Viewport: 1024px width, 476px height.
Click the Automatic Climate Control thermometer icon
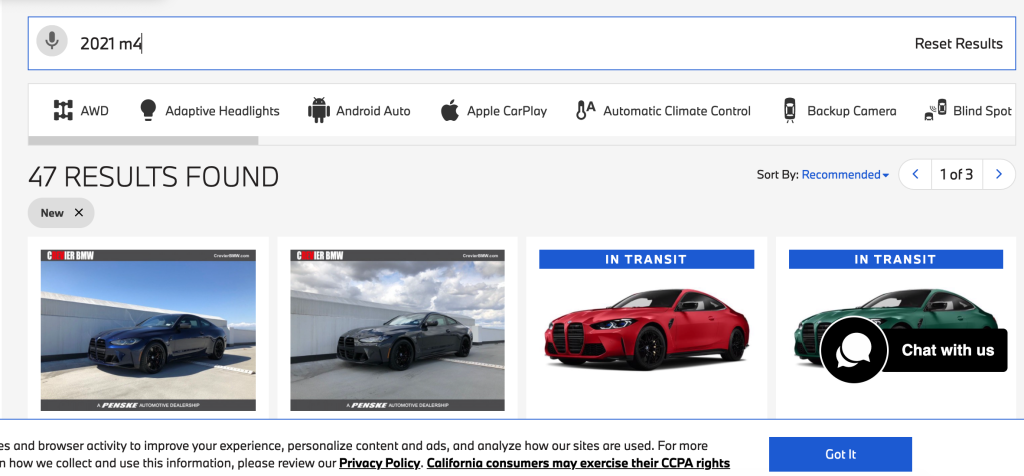pos(585,110)
